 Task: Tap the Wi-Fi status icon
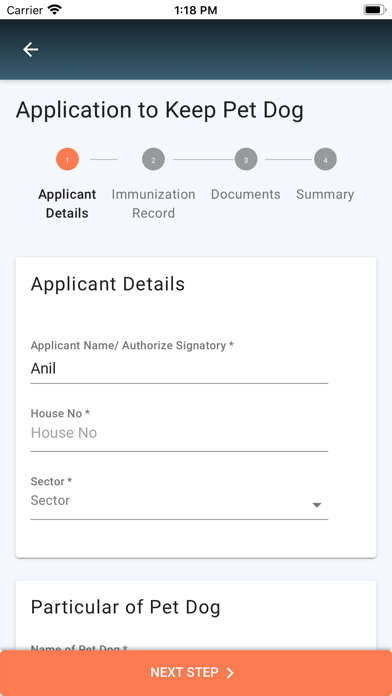pyautogui.click(x=55, y=10)
